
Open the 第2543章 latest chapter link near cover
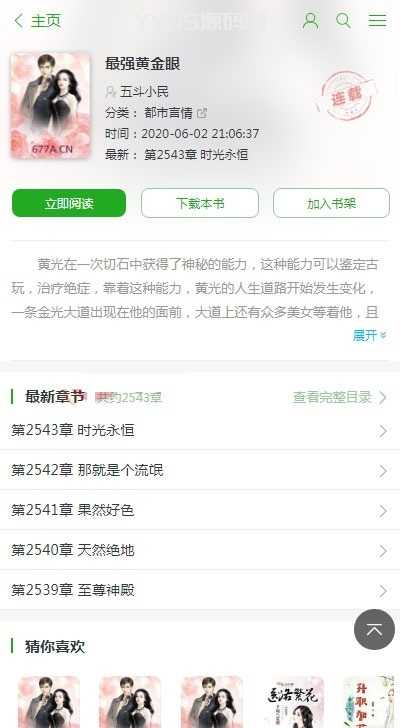tap(196, 155)
